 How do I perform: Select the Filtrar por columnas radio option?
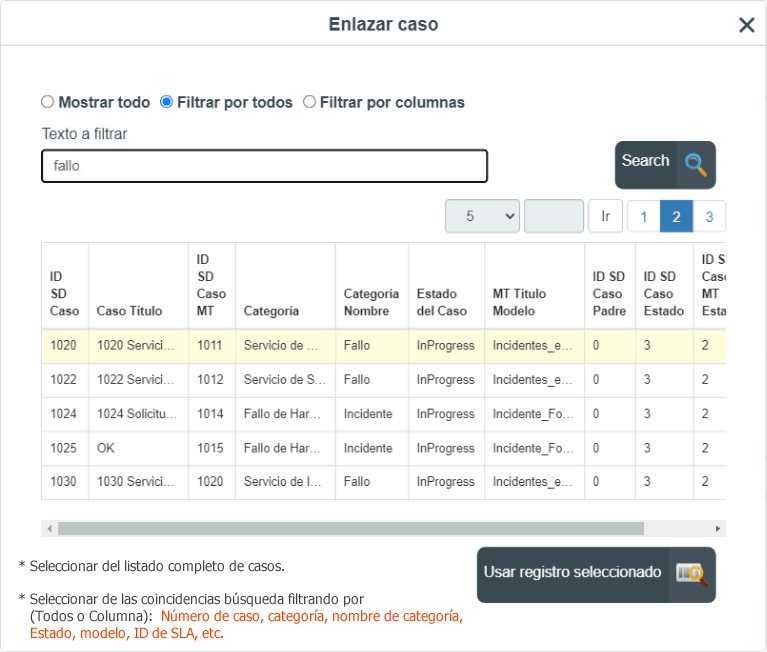[309, 102]
